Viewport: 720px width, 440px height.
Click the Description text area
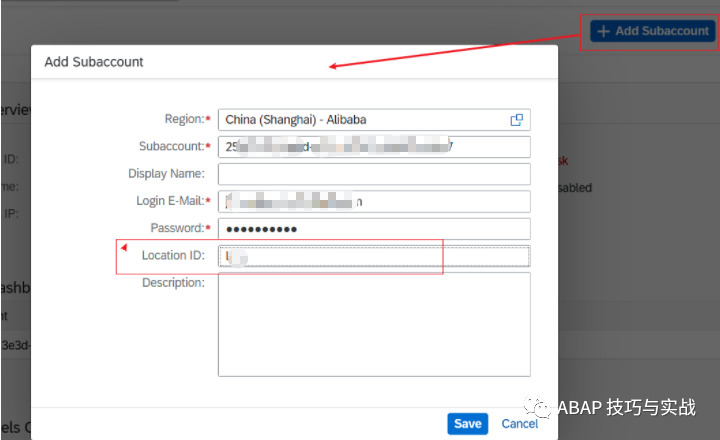coord(374,324)
